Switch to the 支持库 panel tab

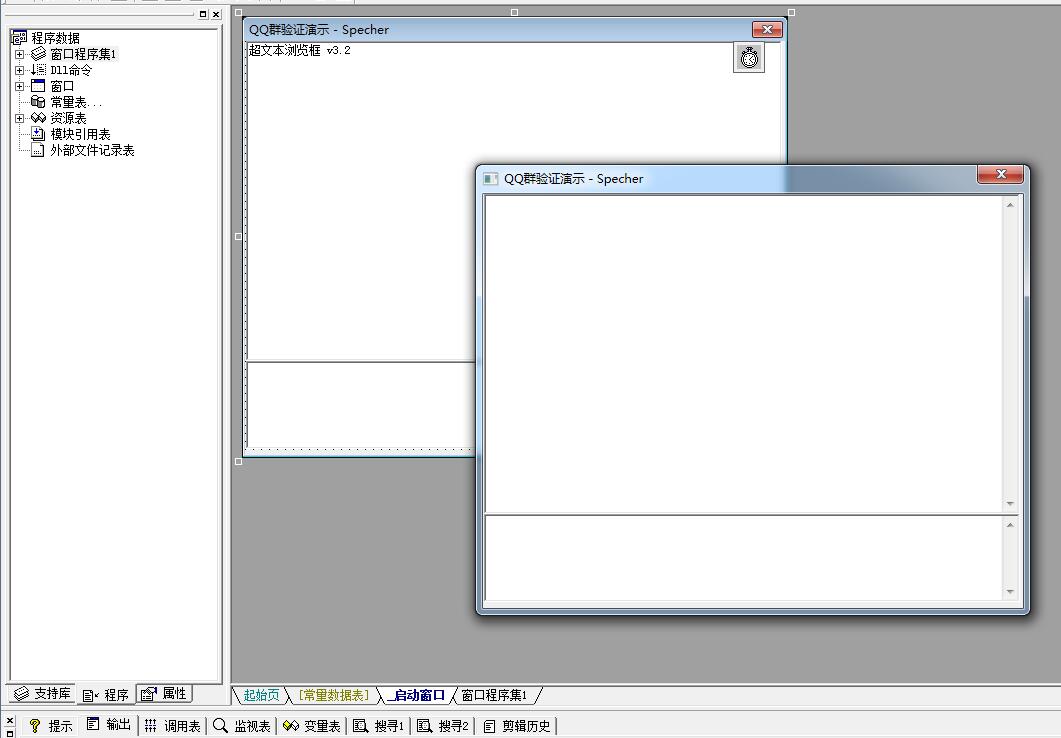(42, 693)
